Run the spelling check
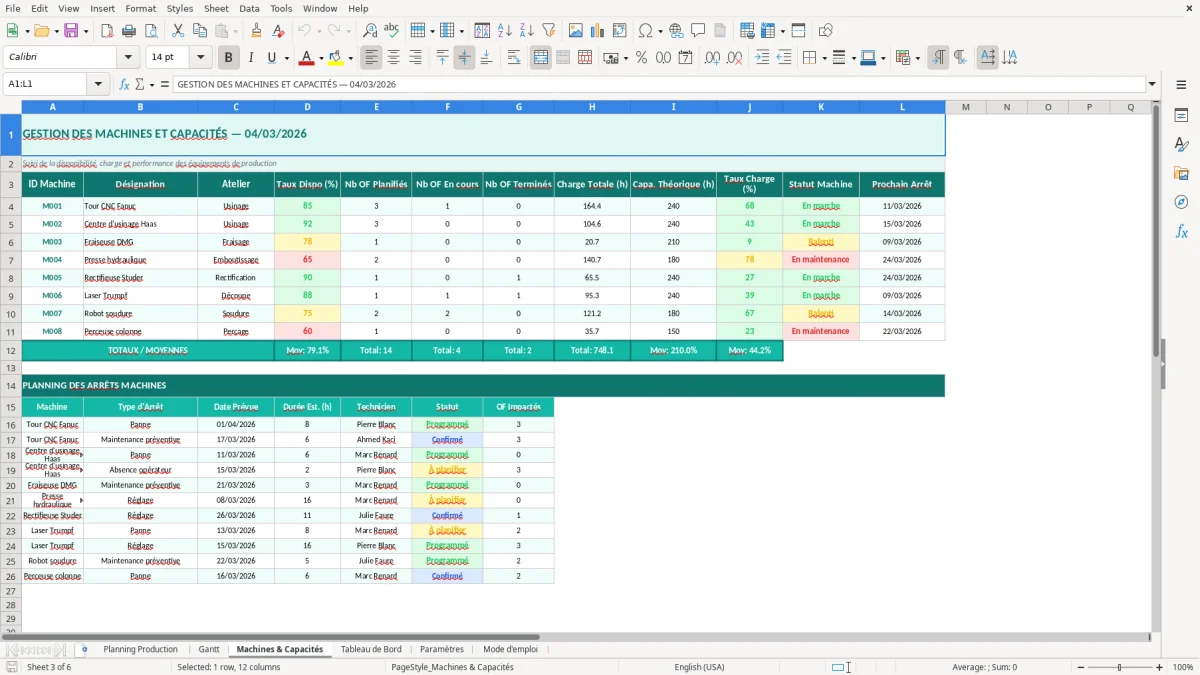1200x675 pixels. pos(392,31)
